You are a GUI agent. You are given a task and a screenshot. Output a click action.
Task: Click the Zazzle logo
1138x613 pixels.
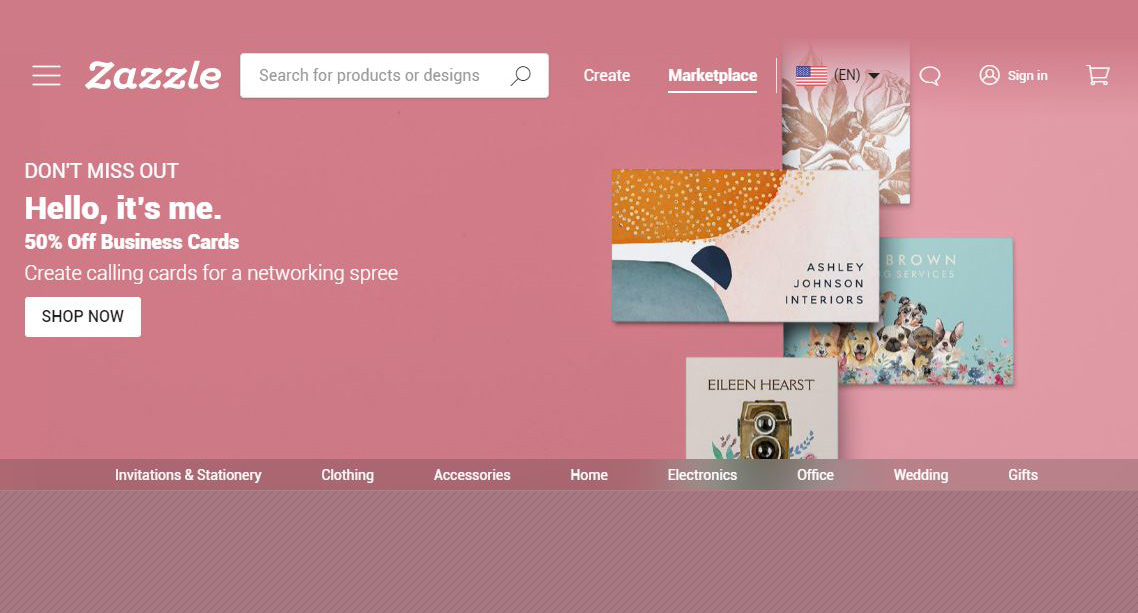pos(153,75)
